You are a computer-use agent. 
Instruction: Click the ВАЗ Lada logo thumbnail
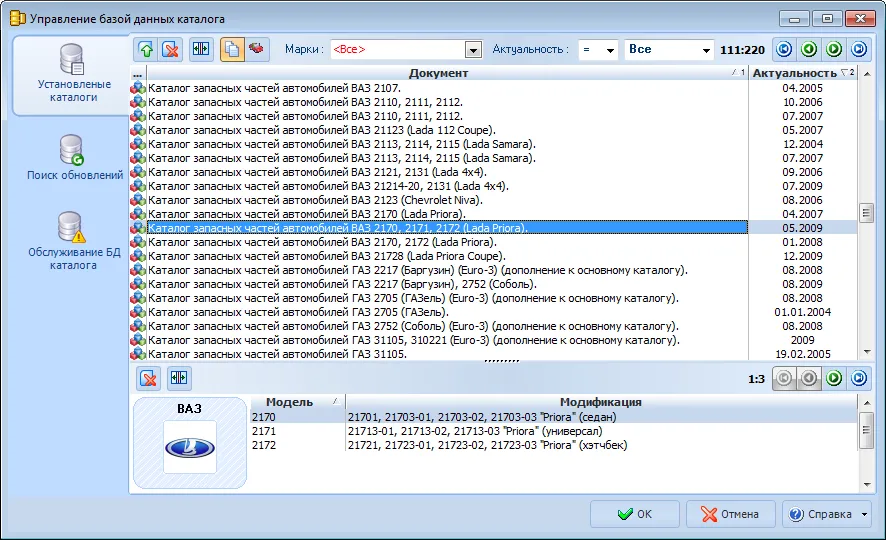[190, 447]
